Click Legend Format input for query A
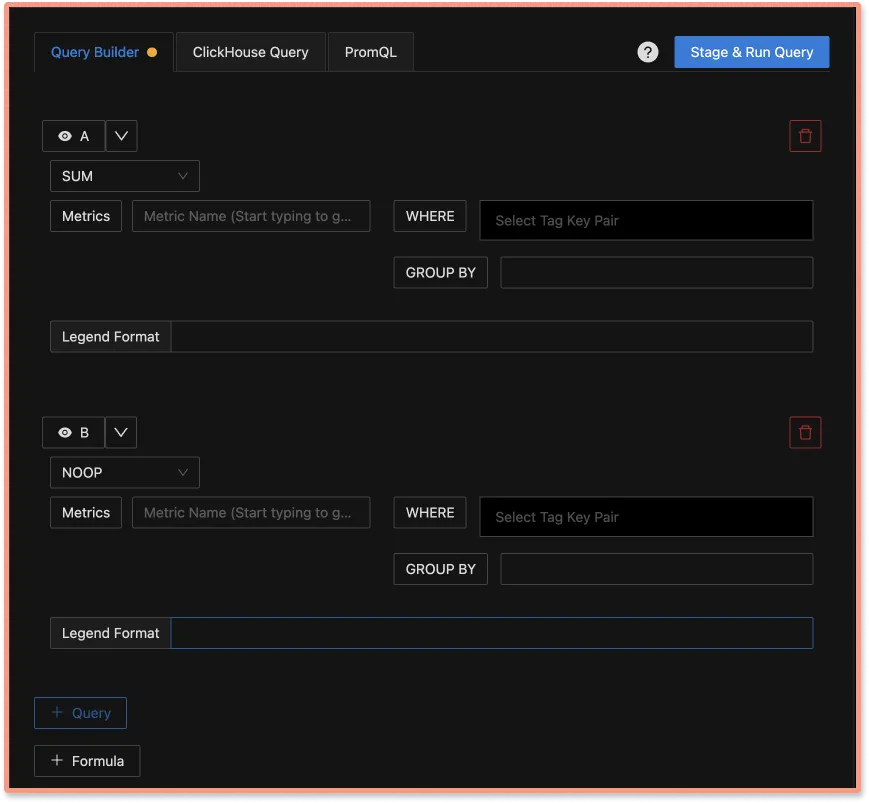The height and width of the screenshot is (803, 869). coord(491,337)
